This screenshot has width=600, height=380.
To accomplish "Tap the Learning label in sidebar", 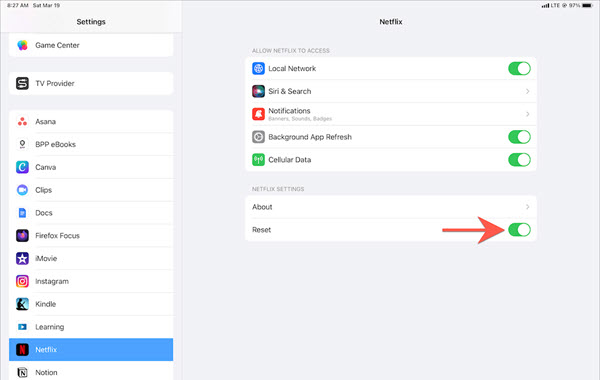I will point(50,327).
